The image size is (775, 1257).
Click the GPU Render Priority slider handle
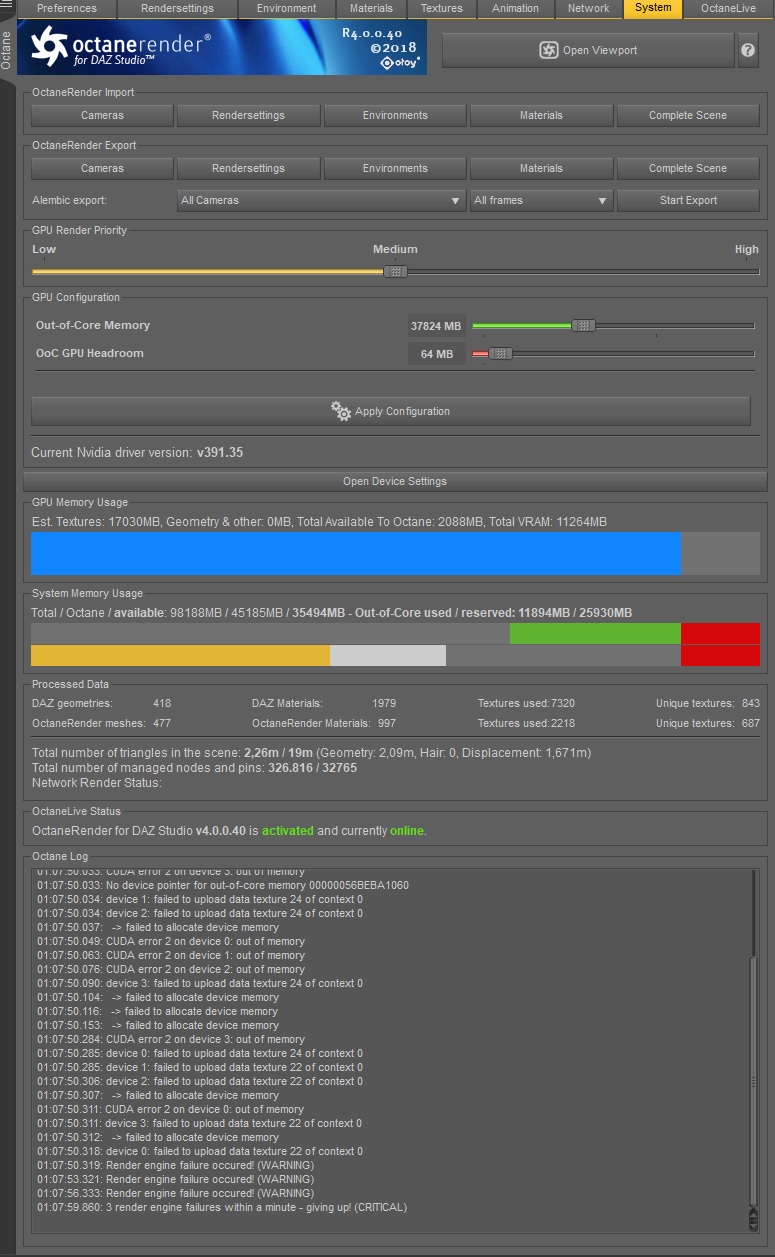click(x=396, y=271)
